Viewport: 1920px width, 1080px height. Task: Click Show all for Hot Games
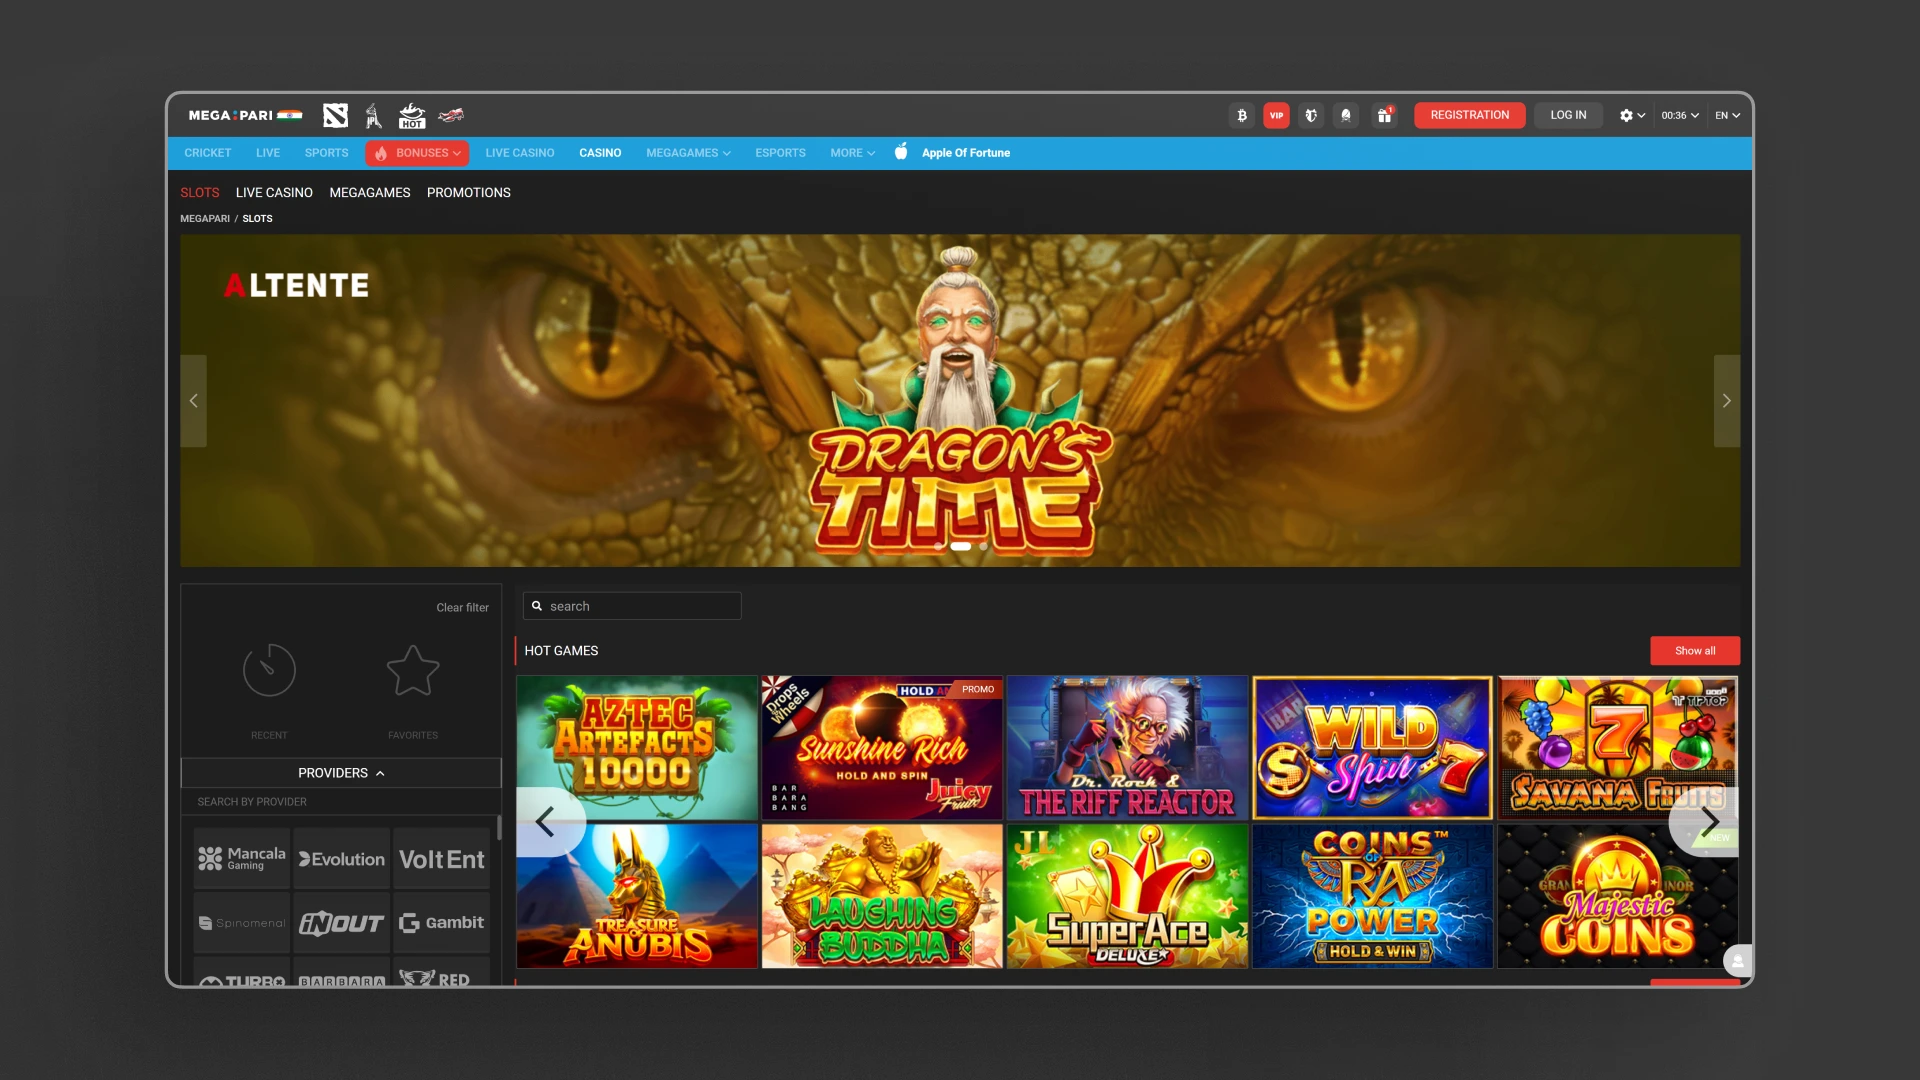(1695, 650)
